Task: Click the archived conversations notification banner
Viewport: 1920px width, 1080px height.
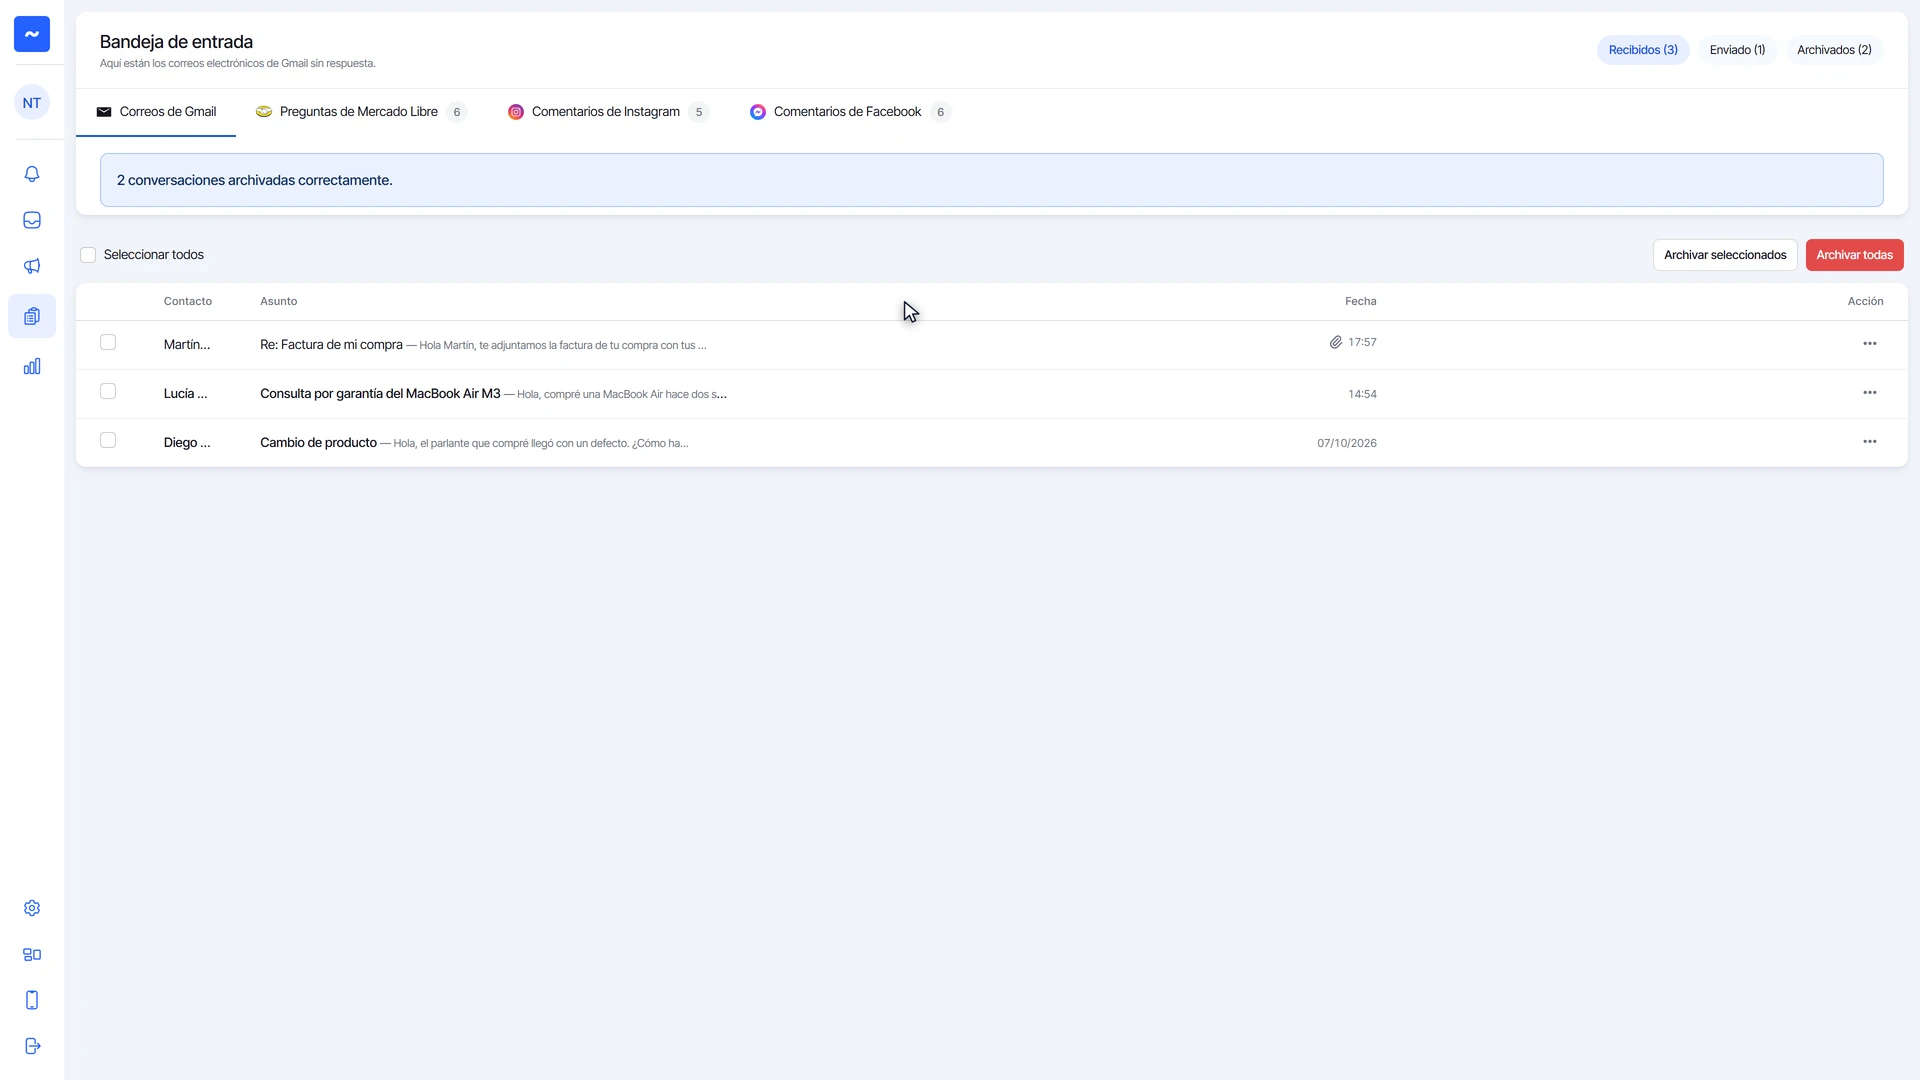Action: click(991, 180)
